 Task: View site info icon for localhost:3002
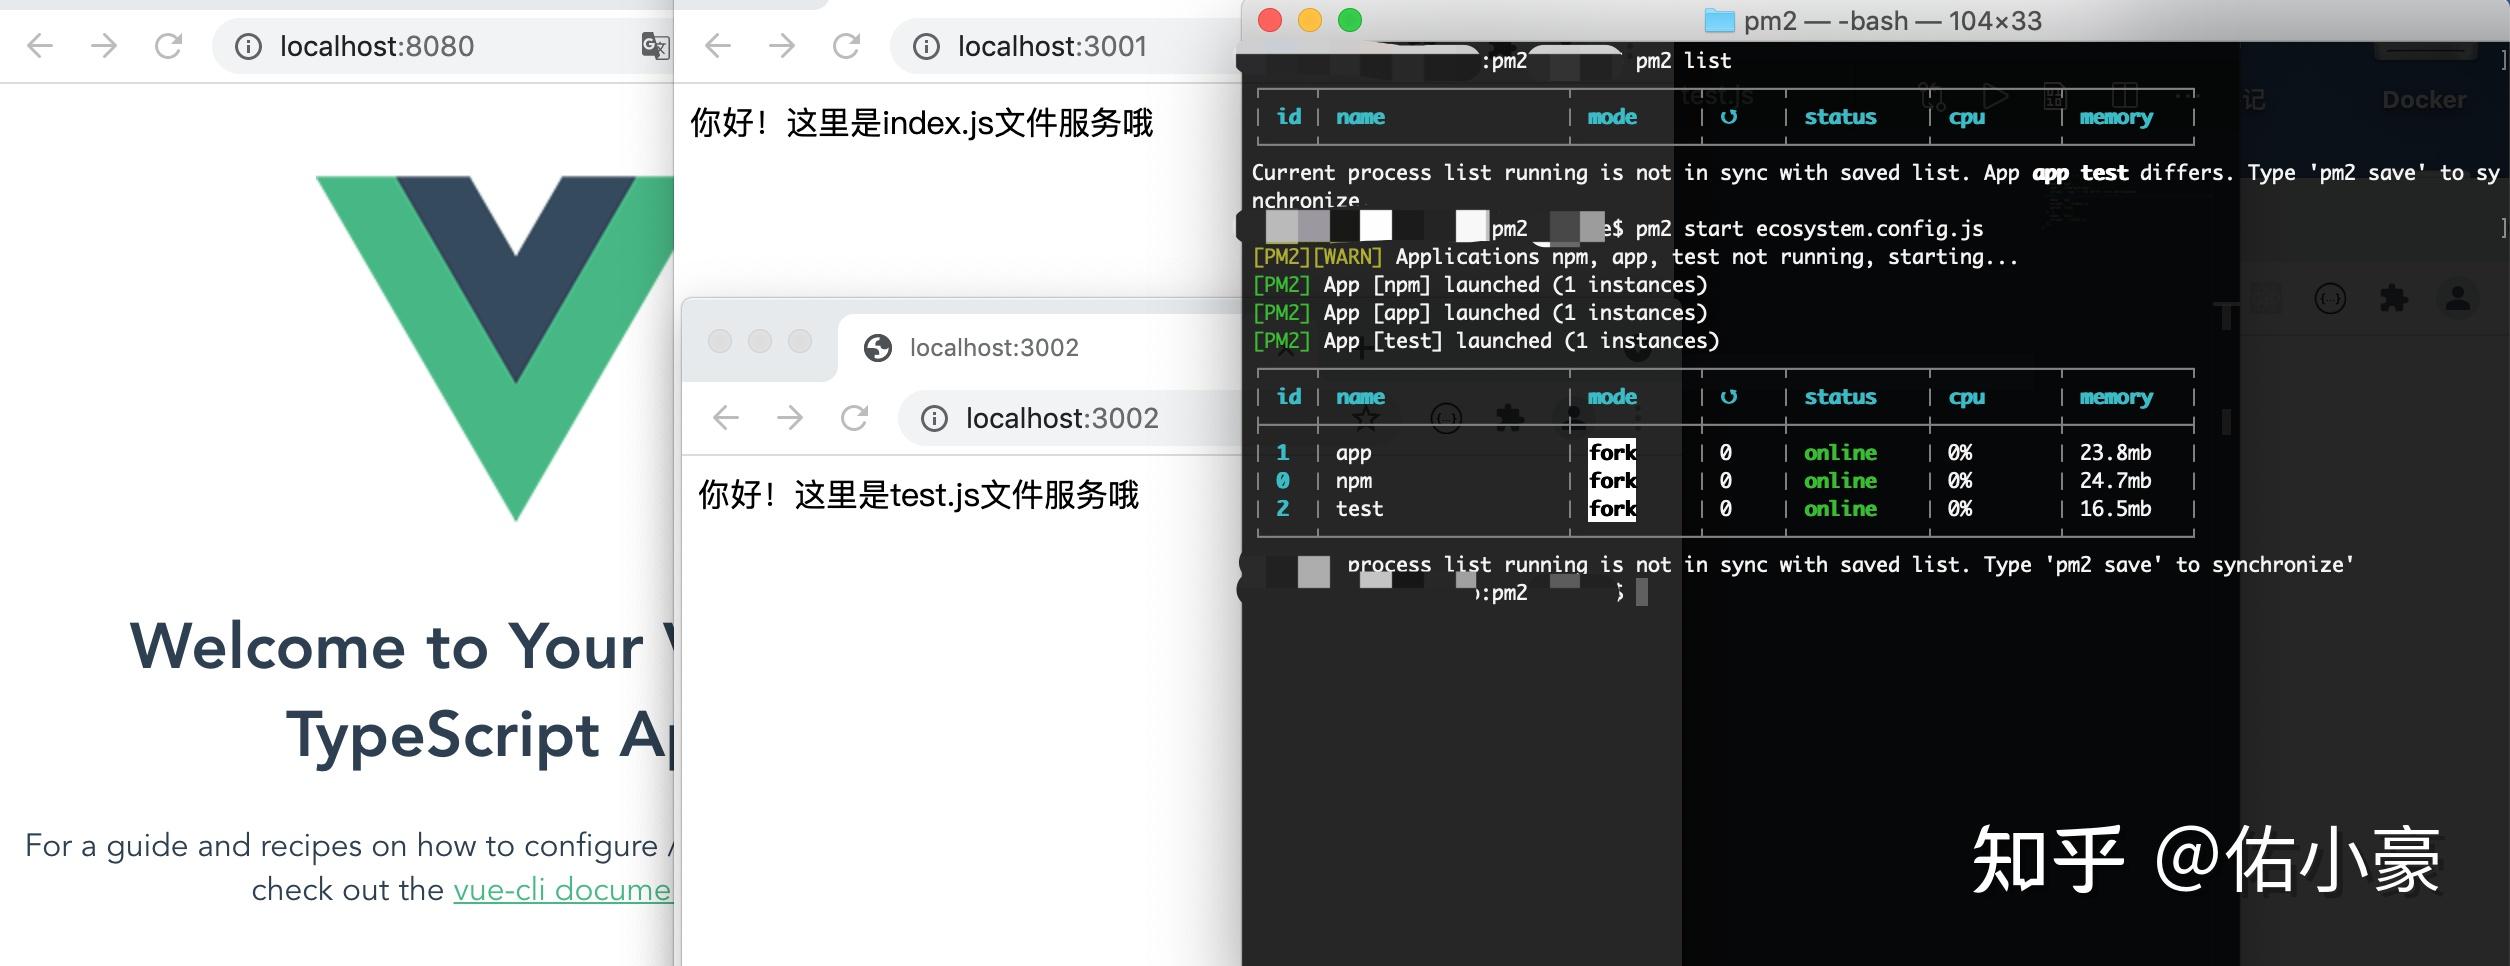pos(934,419)
